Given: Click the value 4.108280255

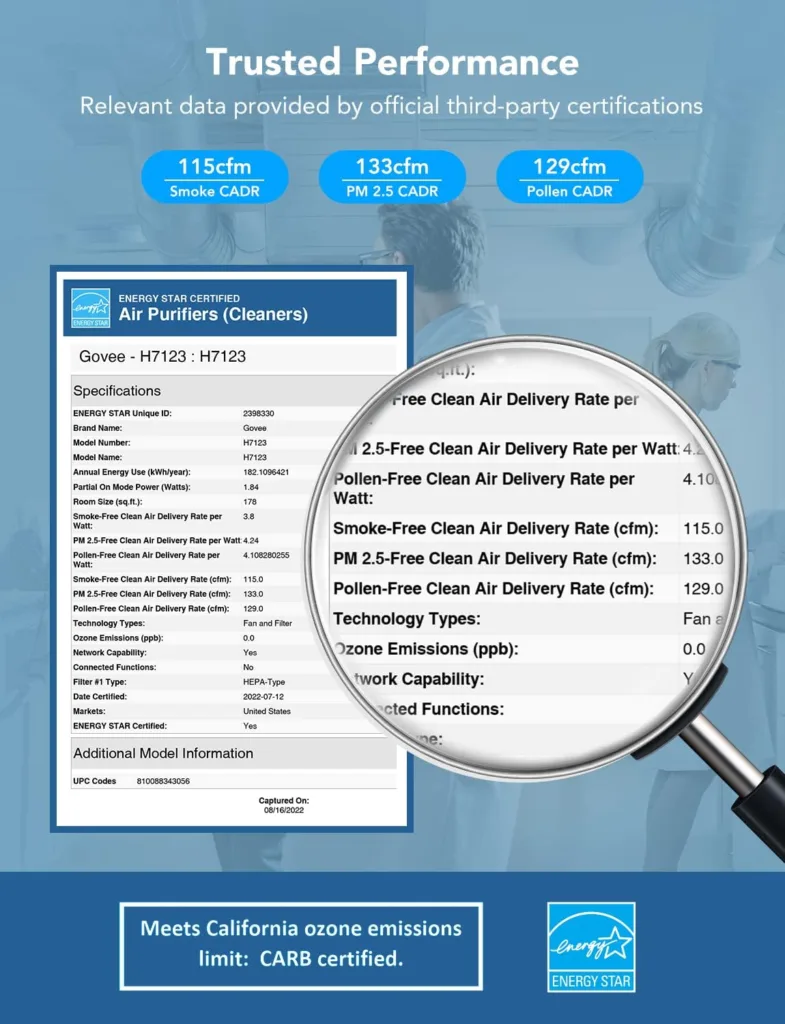Looking at the screenshot, I should (266, 555).
